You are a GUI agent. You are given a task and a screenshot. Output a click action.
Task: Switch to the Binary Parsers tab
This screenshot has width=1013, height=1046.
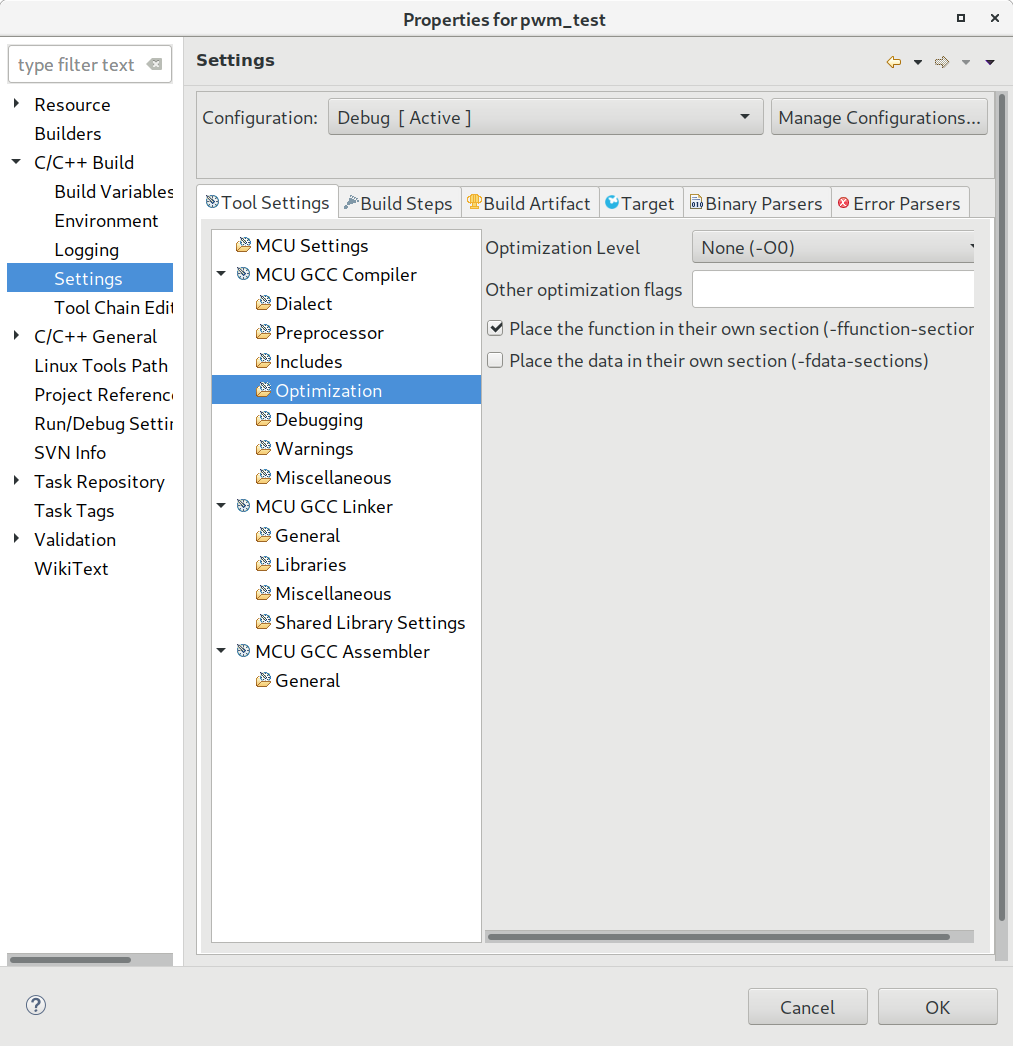pyautogui.click(x=756, y=203)
